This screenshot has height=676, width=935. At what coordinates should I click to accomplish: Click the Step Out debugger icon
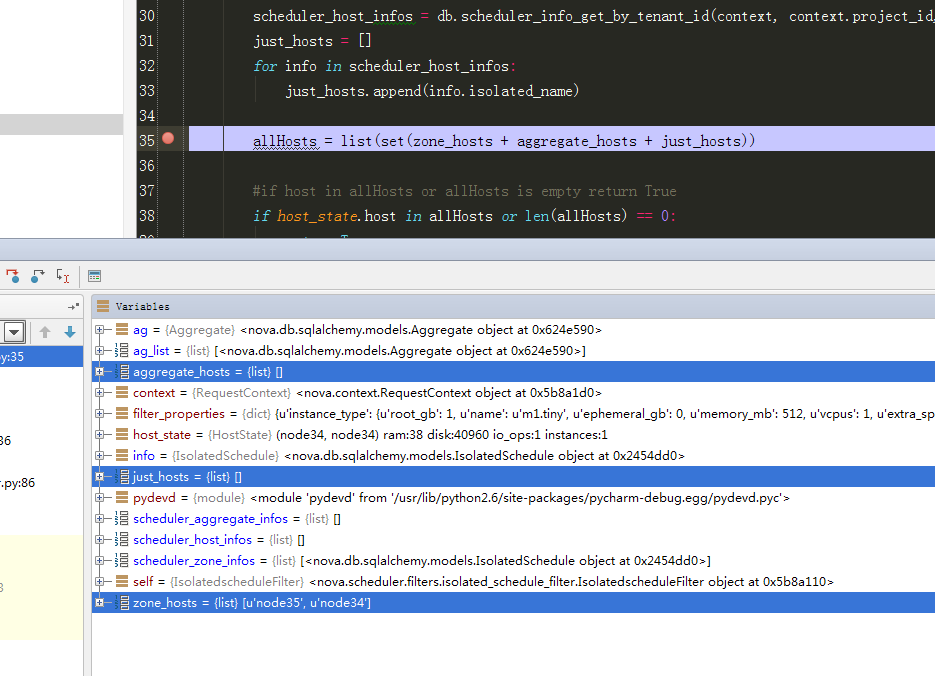[38, 276]
